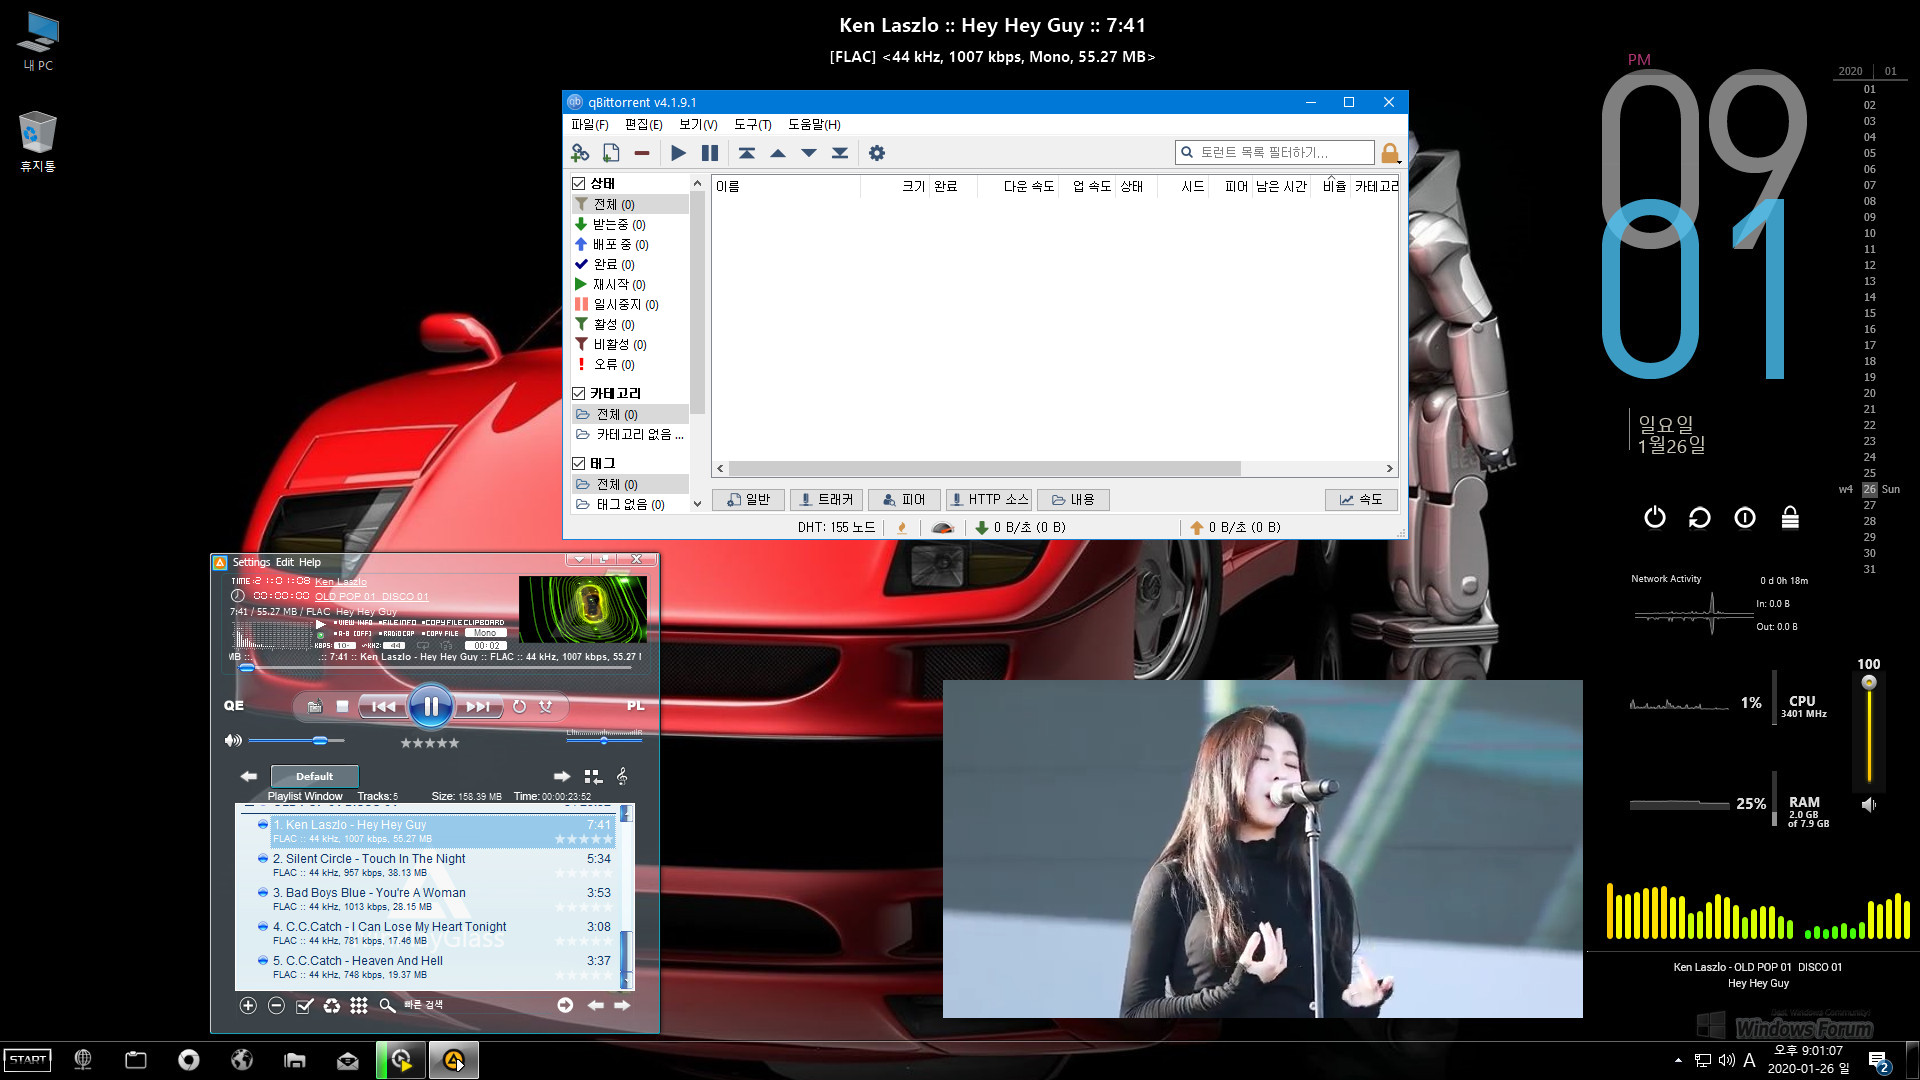This screenshot has height=1080, width=1920.
Task: Toggle alternative speed limits icon in status bar
Action: (x=942, y=528)
